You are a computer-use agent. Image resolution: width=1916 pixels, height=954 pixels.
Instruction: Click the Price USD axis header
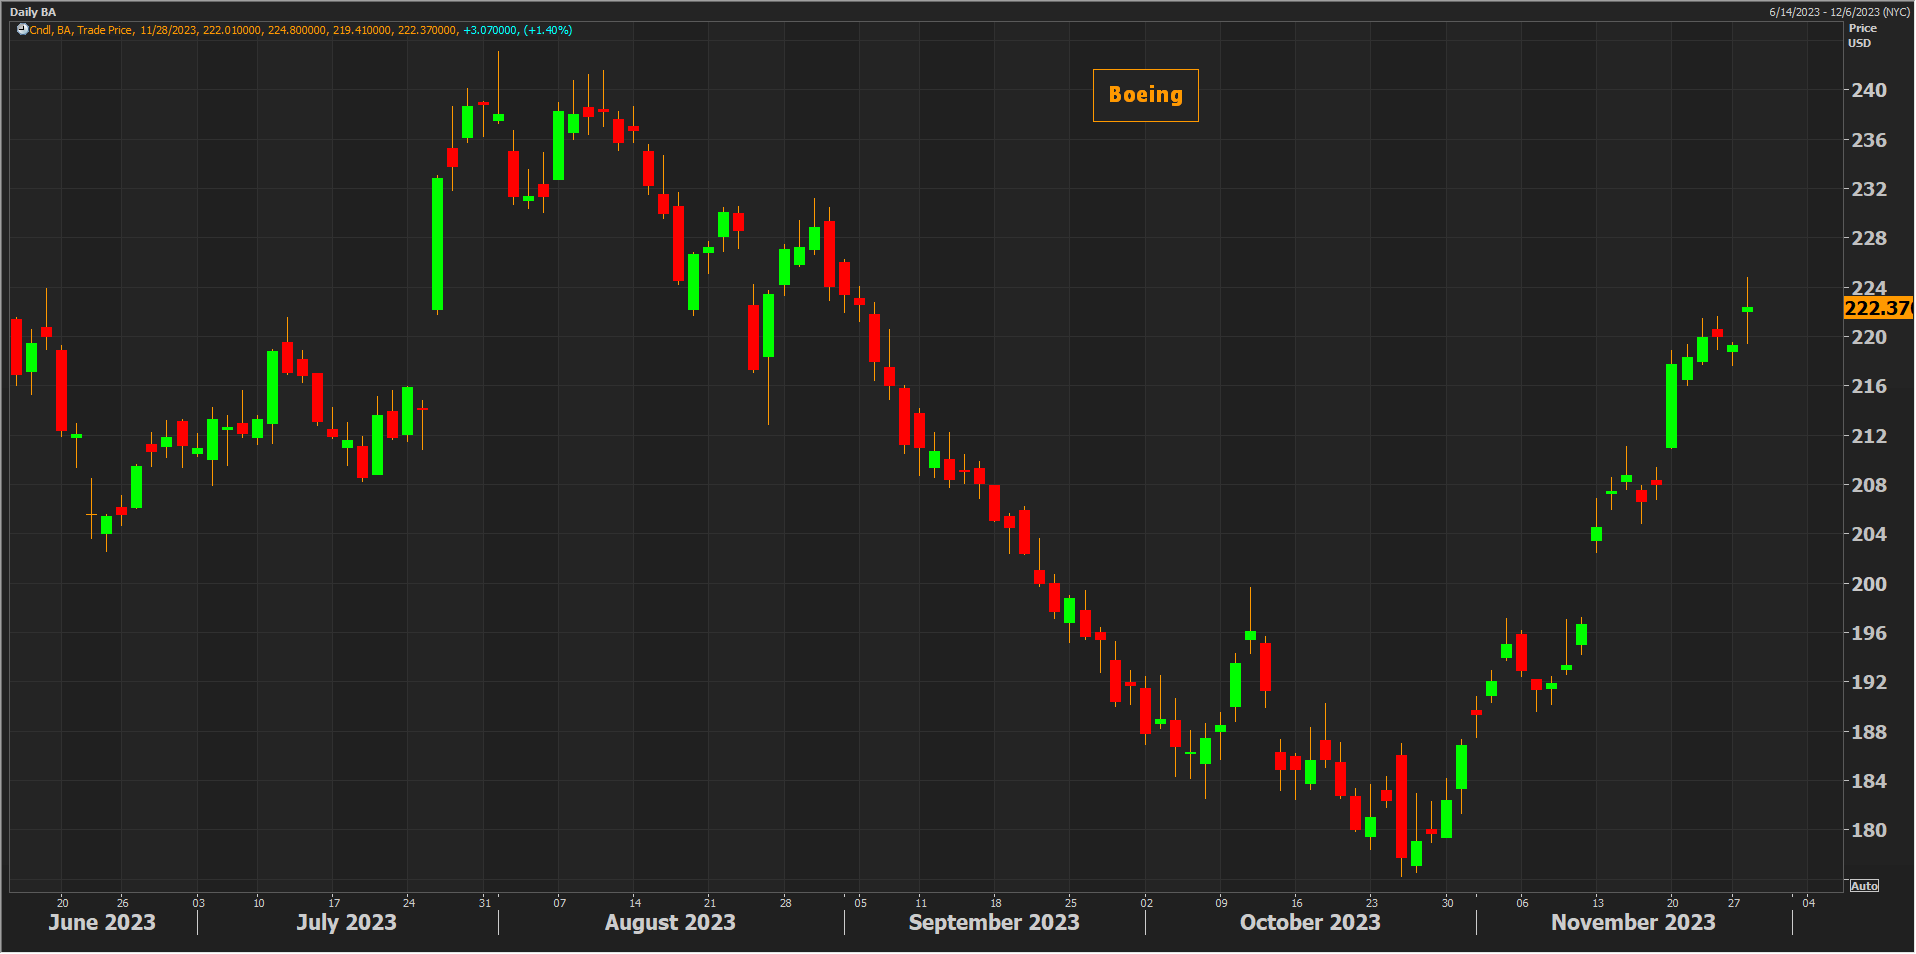[x=1861, y=36]
